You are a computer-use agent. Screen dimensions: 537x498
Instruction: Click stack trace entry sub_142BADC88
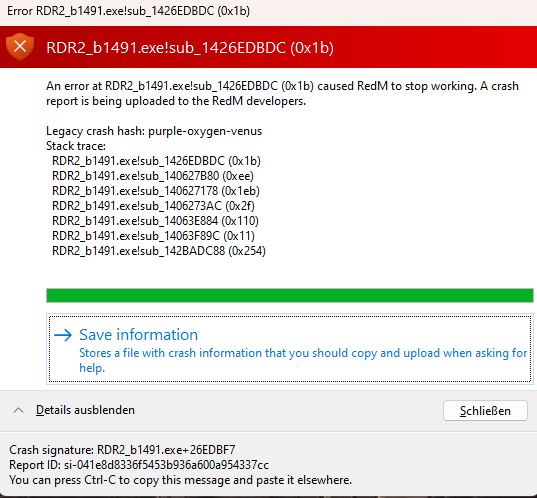pos(159,251)
